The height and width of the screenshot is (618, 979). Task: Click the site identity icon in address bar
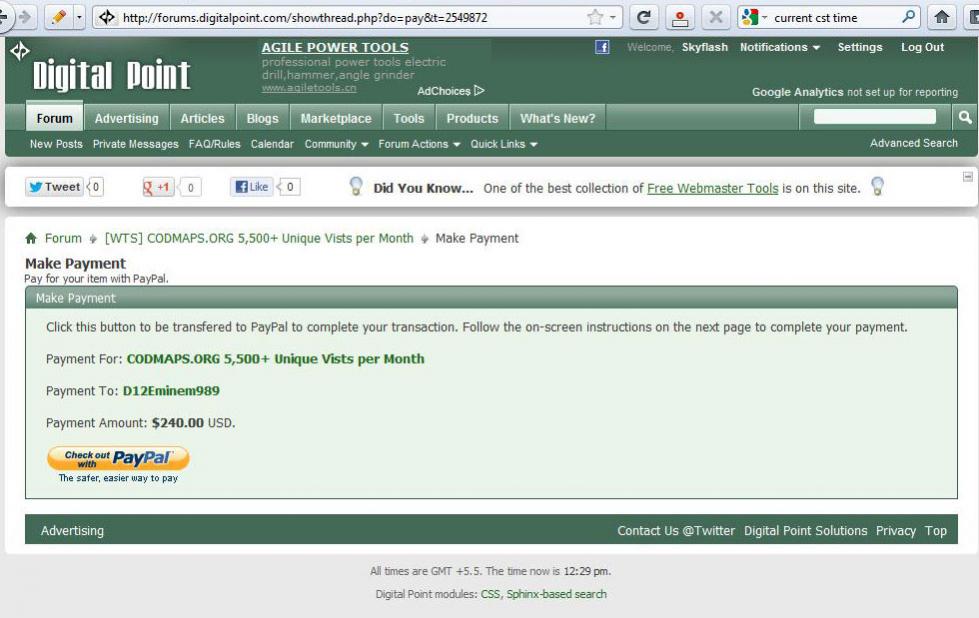coord(107,17)
